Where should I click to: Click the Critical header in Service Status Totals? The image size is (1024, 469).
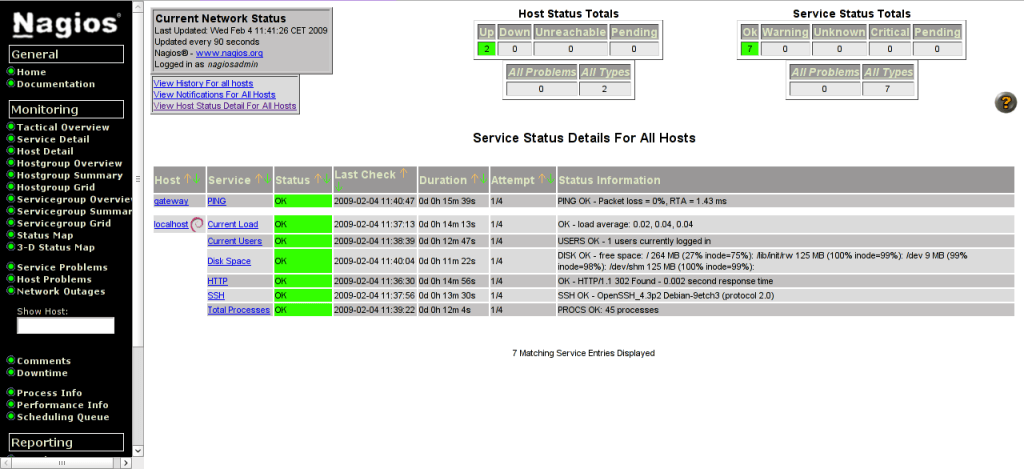point(889,32)
